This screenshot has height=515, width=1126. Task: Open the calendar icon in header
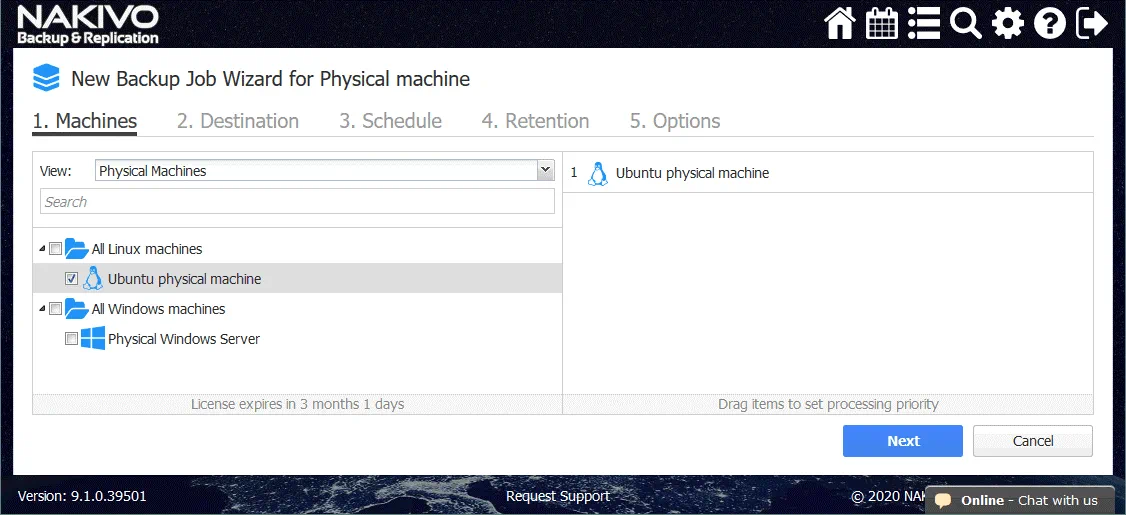coord(881,23)
